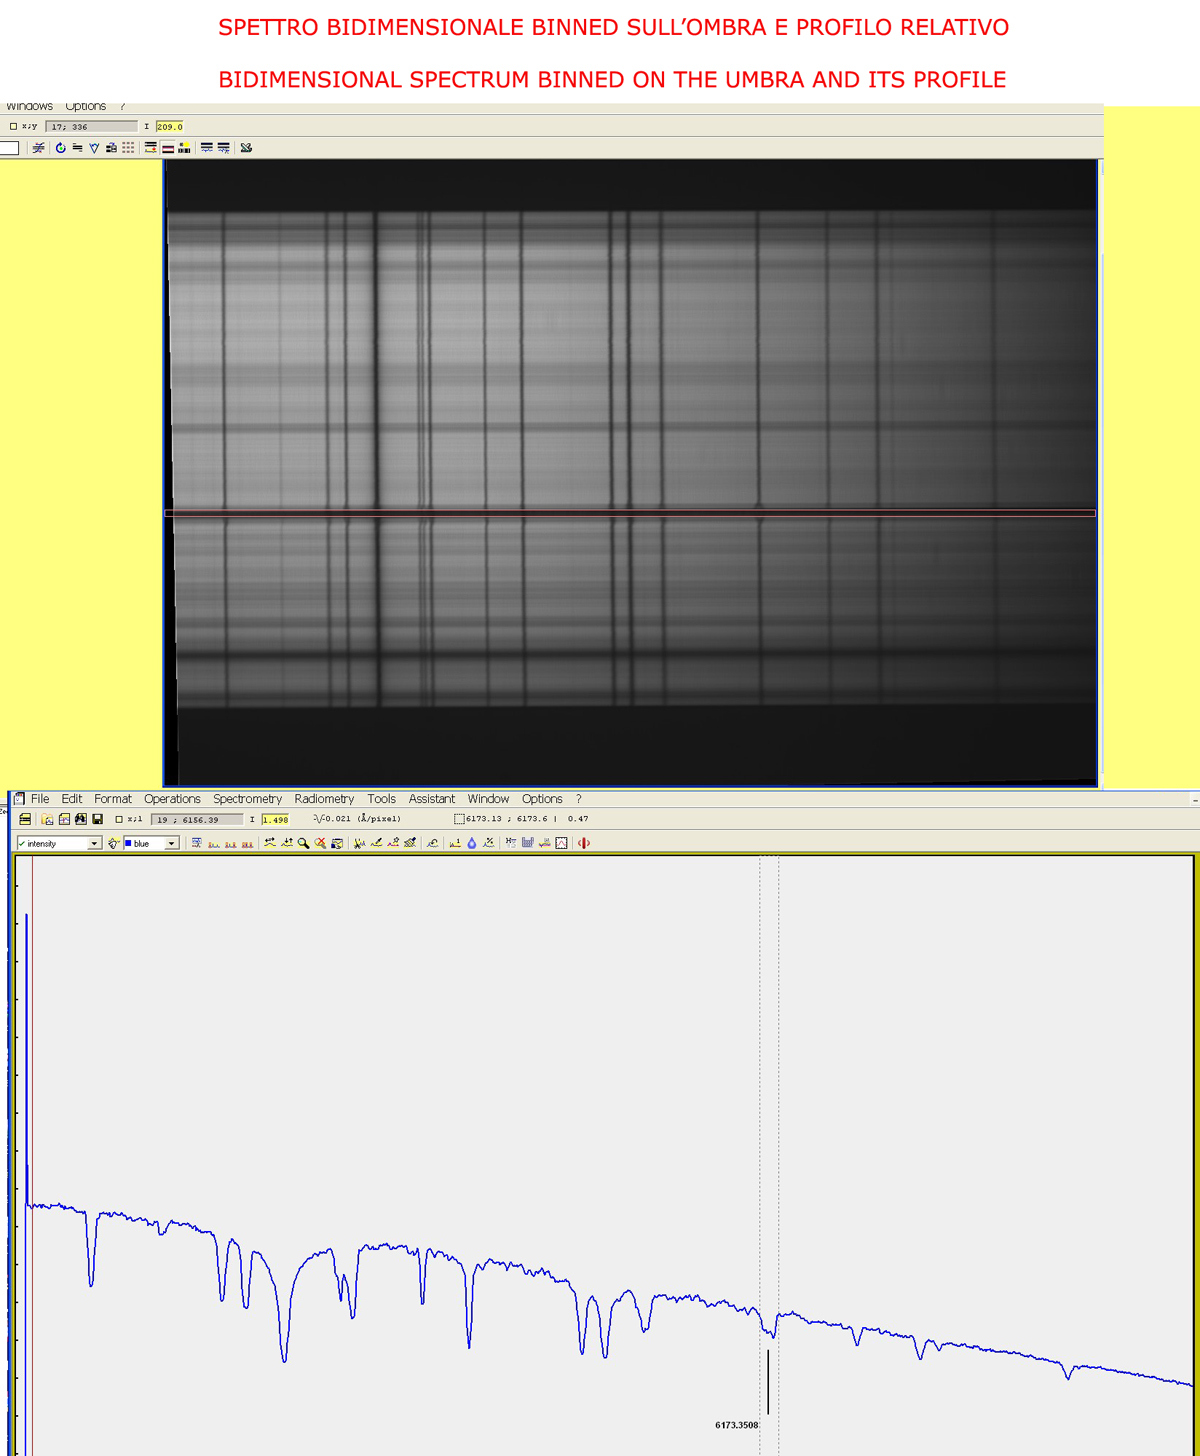The height and width of the screenshot is (1456, 1200).
Task: Click the red dotted grid icon
Action: pos(128,148)
